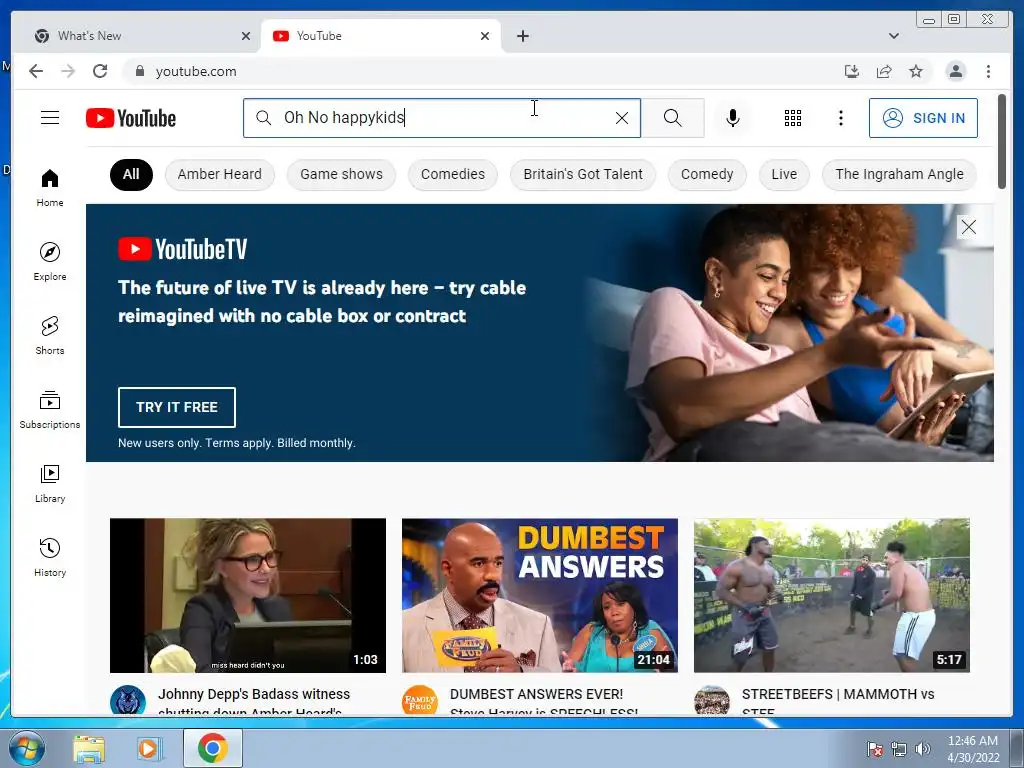
Task: Open Shorts in the sidebar
Action: [50, 336]
